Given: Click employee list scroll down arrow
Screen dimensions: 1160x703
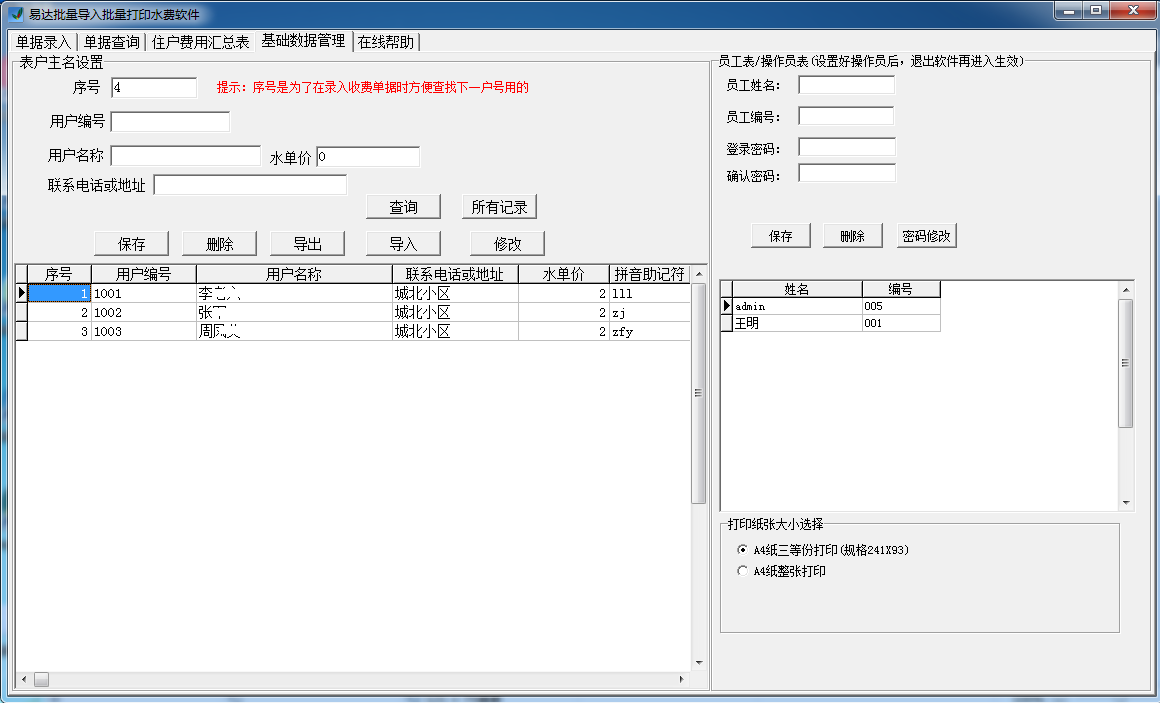Looking at the screenshot, I should pos(1126,502).
